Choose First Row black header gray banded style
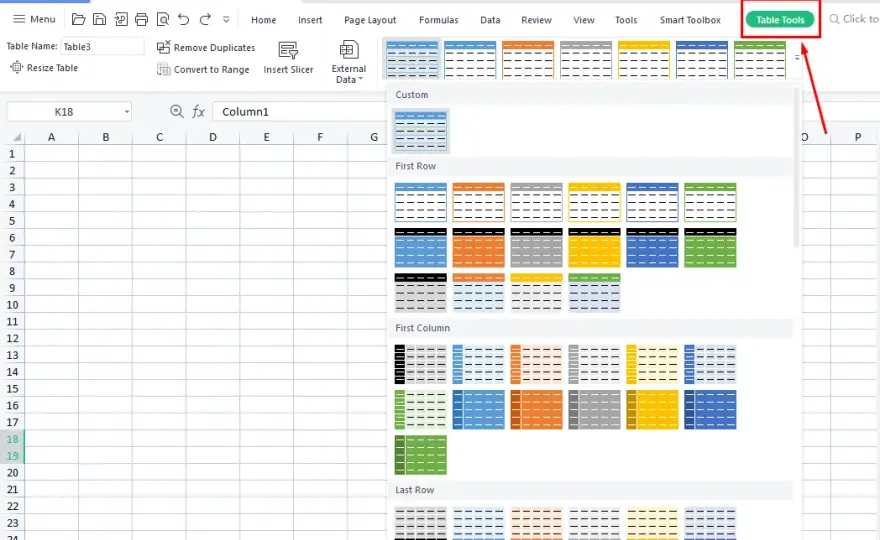This screenshot has height=540, width=880. [x=421, y=292]
